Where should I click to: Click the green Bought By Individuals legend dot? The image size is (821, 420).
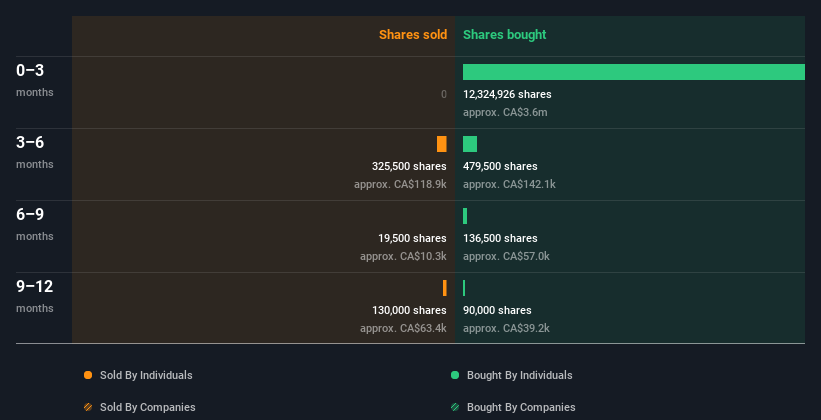455,375
